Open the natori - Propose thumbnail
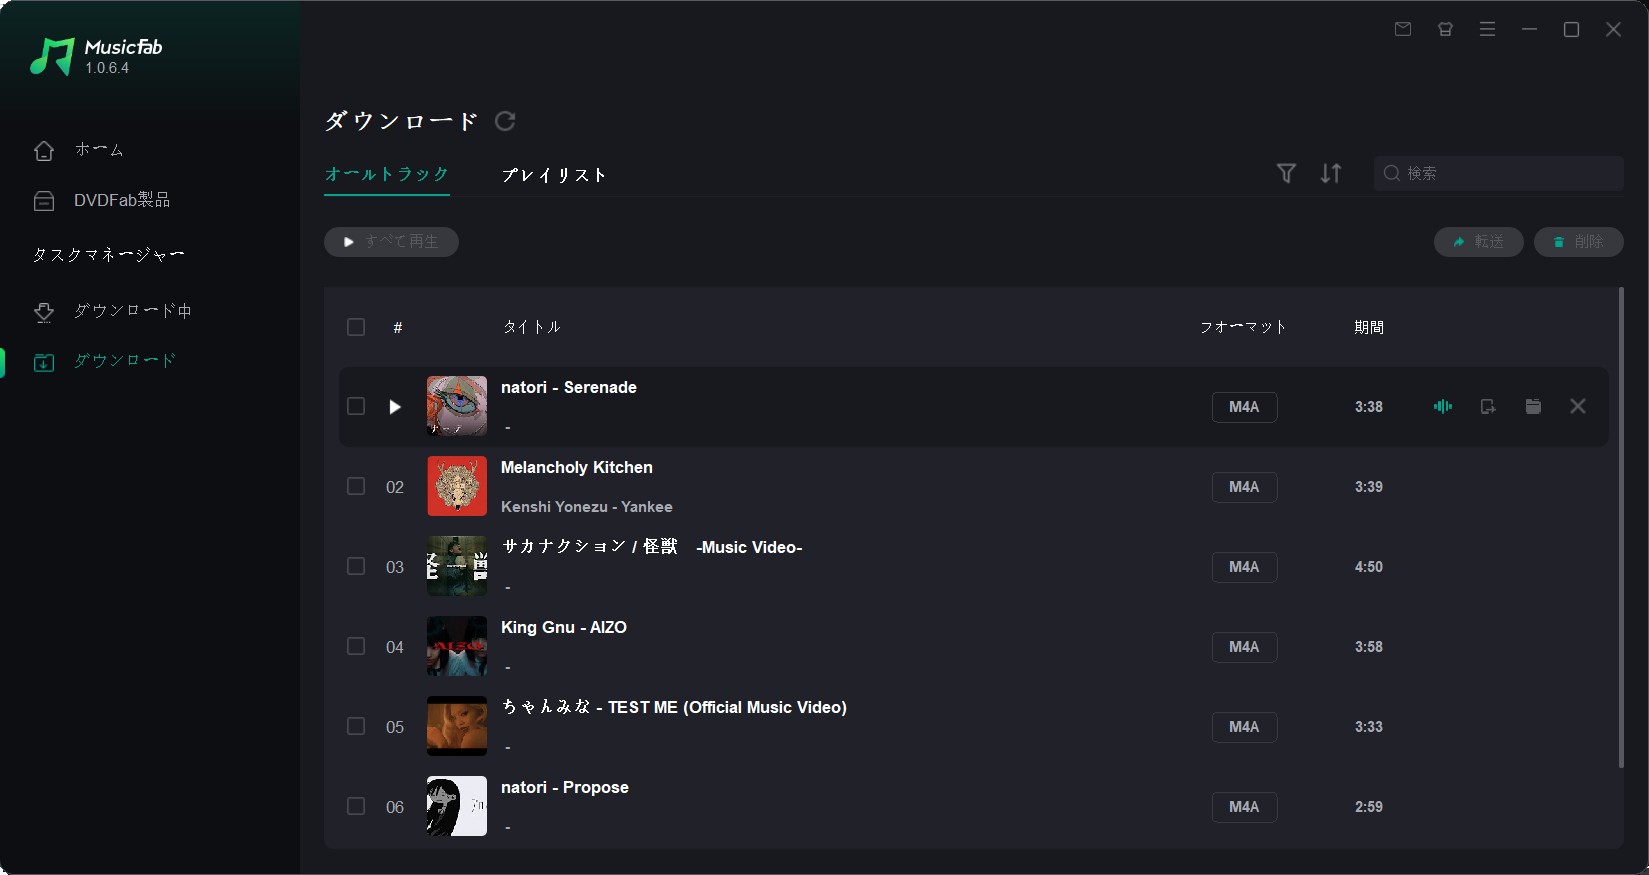 point(457,806)
